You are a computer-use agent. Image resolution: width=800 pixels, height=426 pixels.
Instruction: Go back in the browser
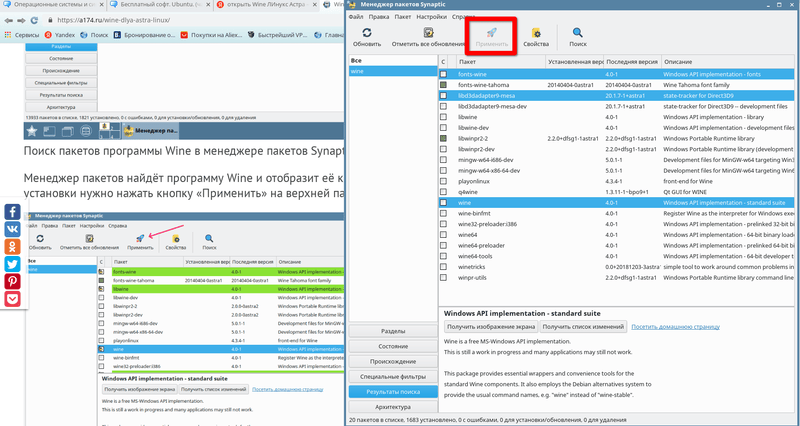(9, 20)
